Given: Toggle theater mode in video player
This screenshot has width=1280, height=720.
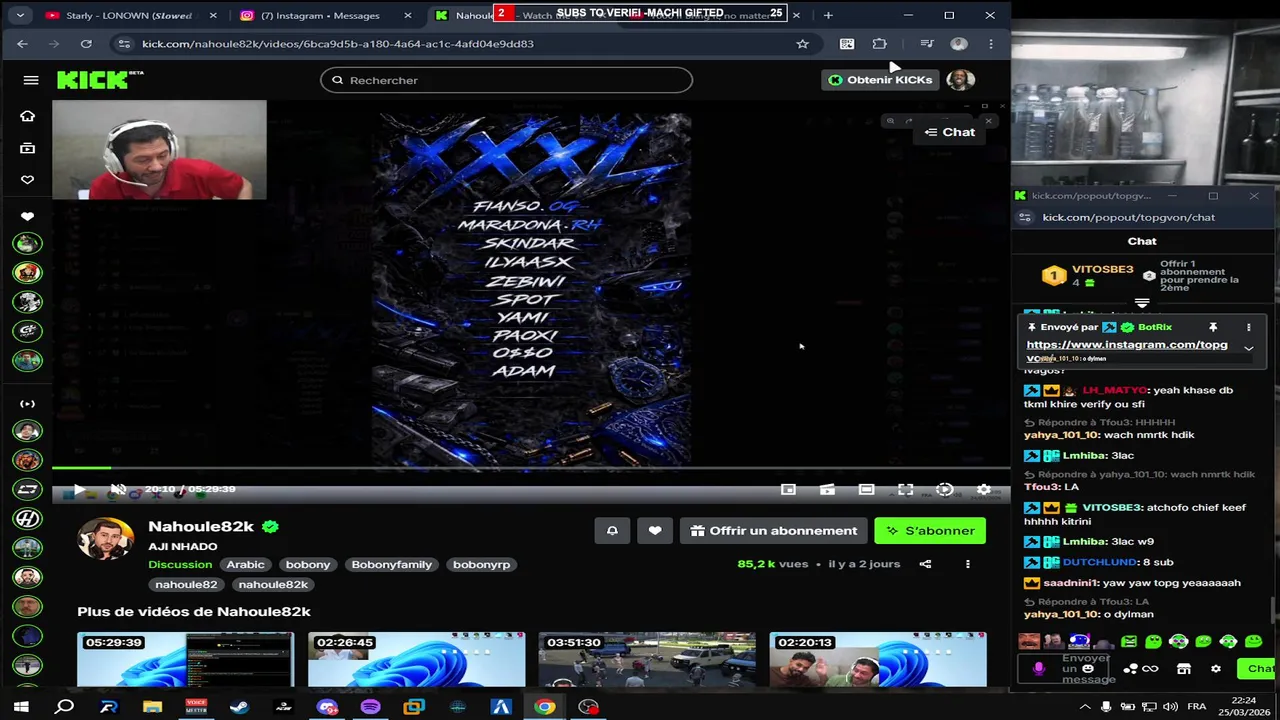Looking at the screenshot, I should click(x=866, y=490).
